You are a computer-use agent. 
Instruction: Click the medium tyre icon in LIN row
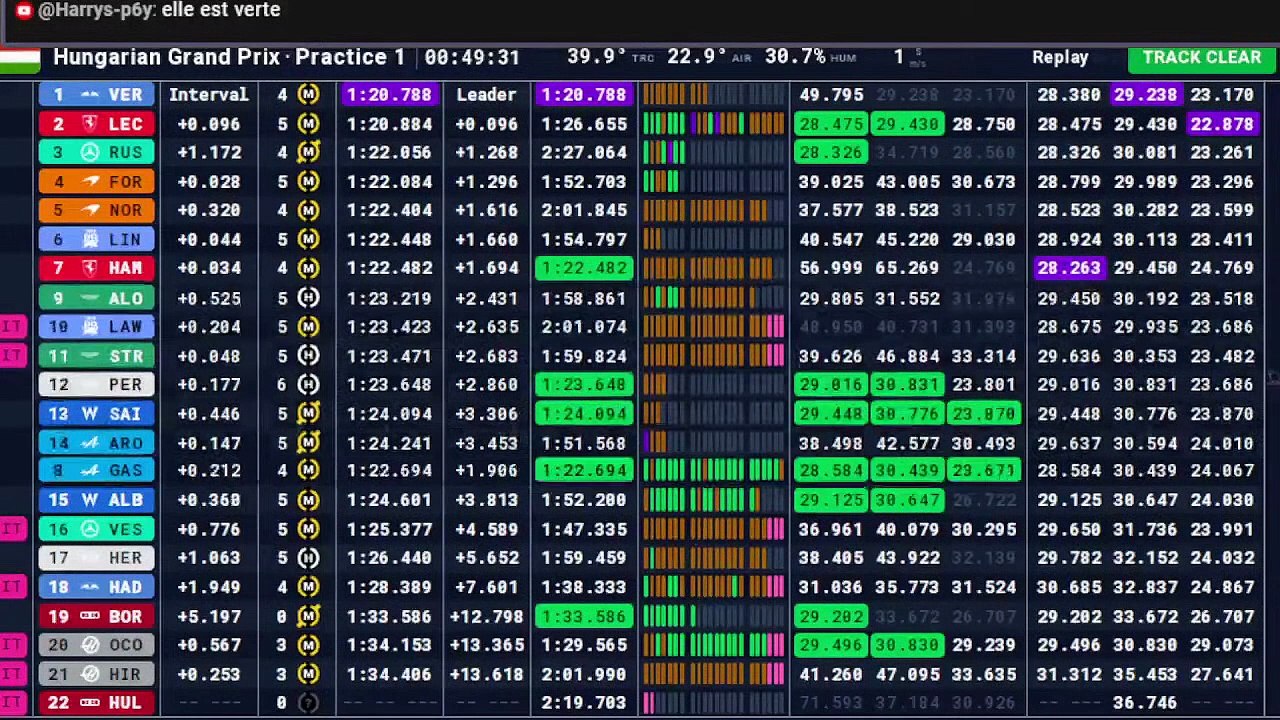308,240
